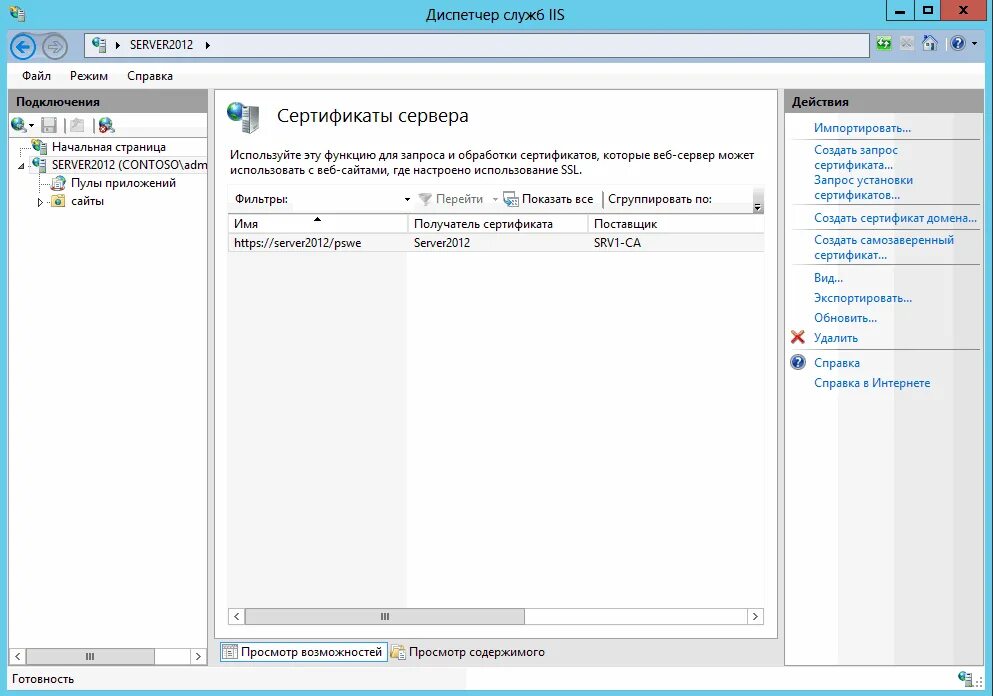Image resolution: width=993 pixels, height=696 pixels.
Task: Click the Up one level icon in Connections
Action: [x=77, y=125]
